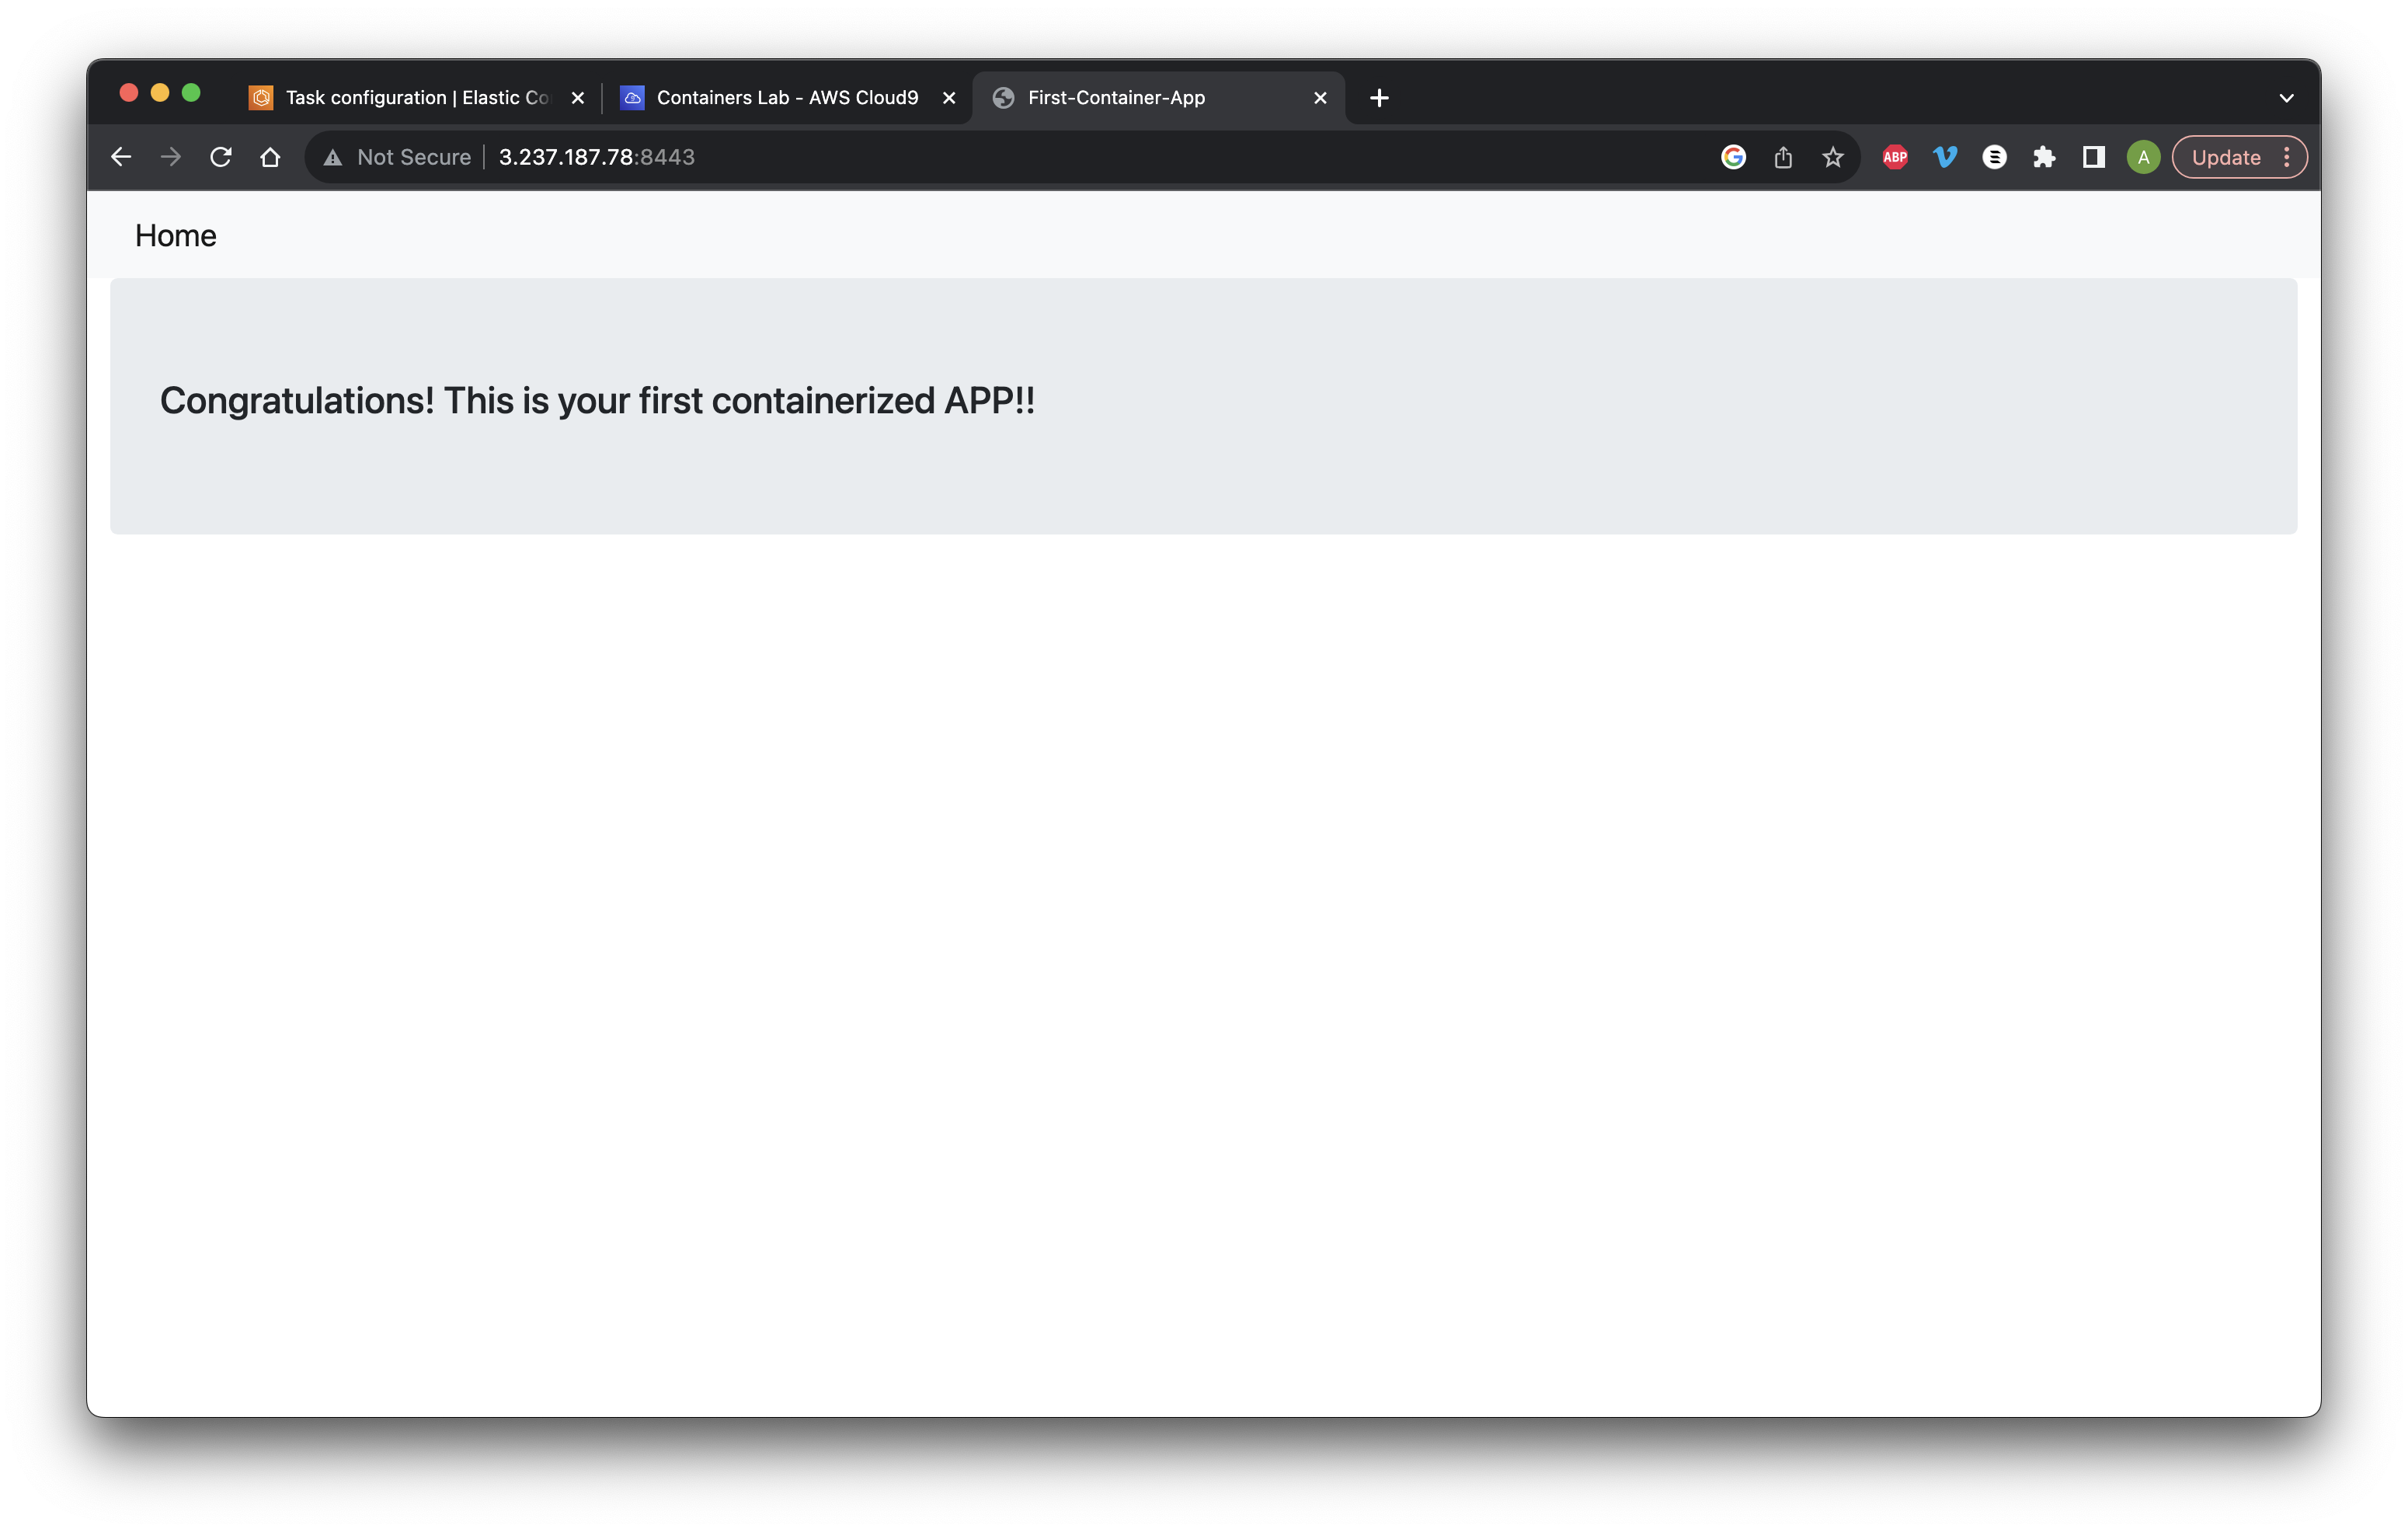Viewport: 2408px width, 1532px height.
Task: Open the browser home page
Action: point(270,157)
